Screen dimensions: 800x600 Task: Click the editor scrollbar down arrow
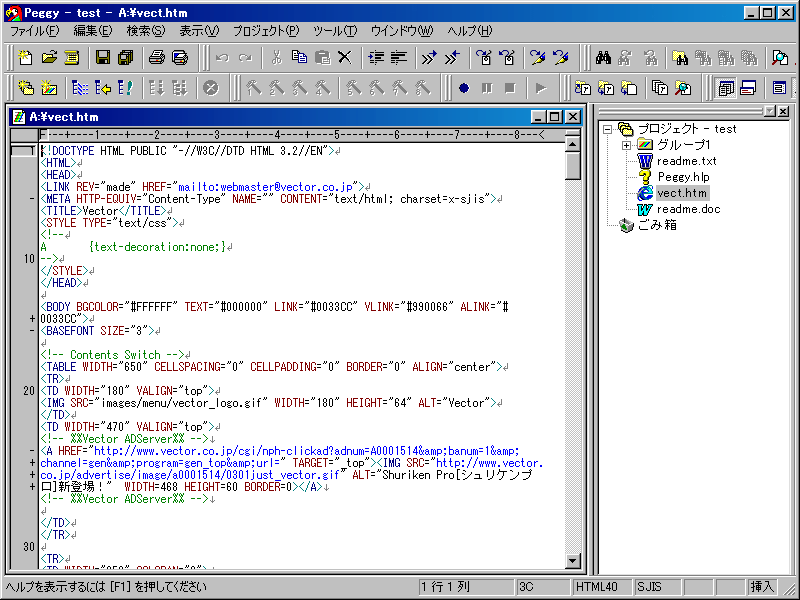pyautogui.click(x=572, y=561)
